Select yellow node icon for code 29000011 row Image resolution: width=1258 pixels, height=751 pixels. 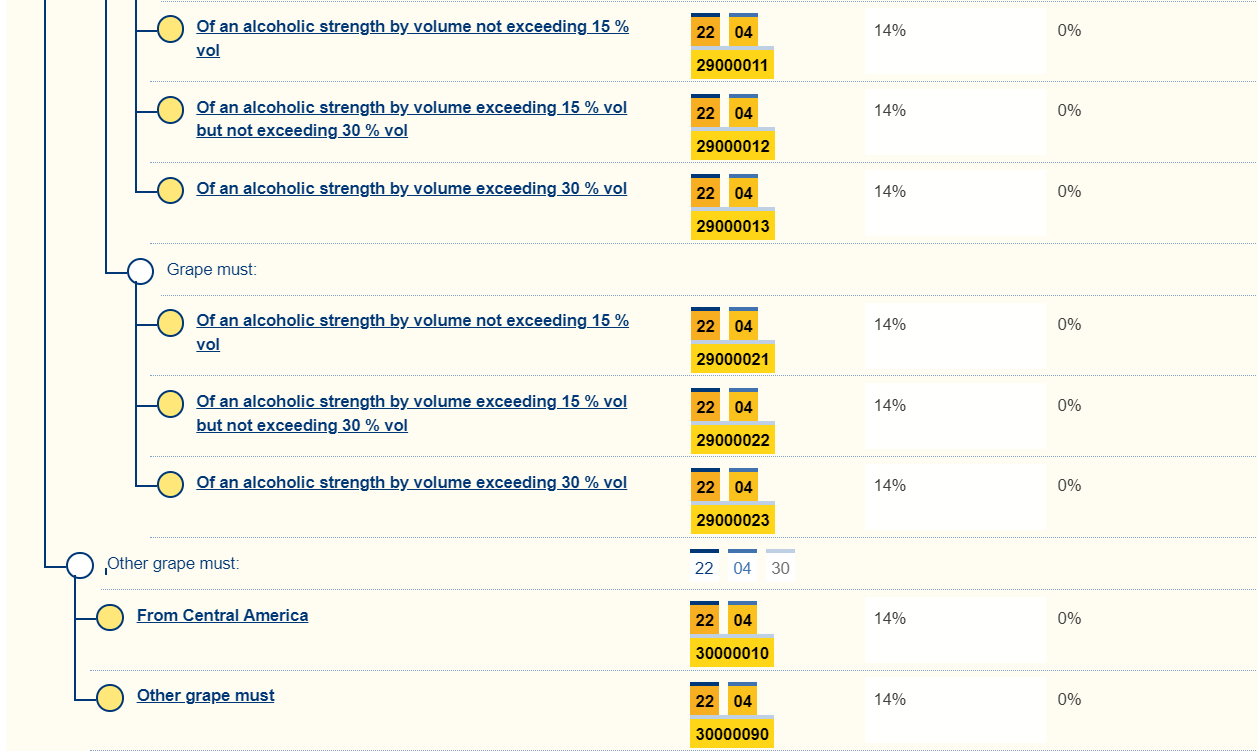[171, 30]
